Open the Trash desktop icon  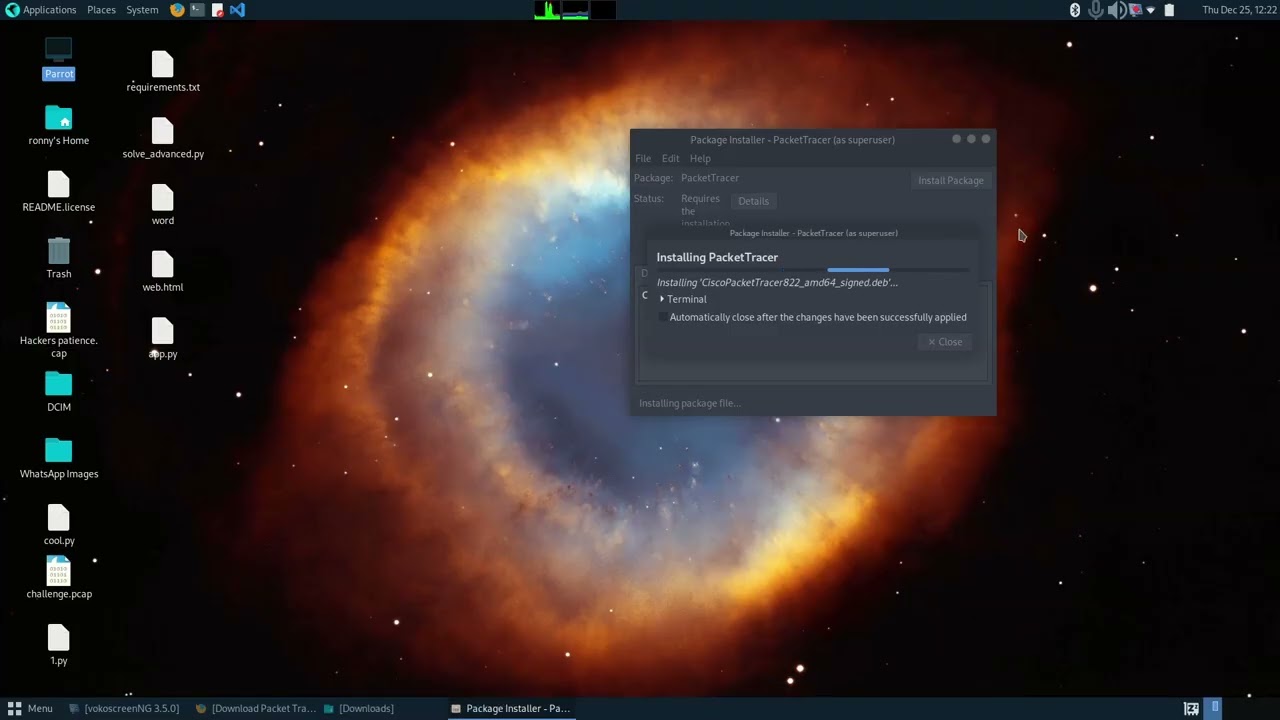pos(59,251)
